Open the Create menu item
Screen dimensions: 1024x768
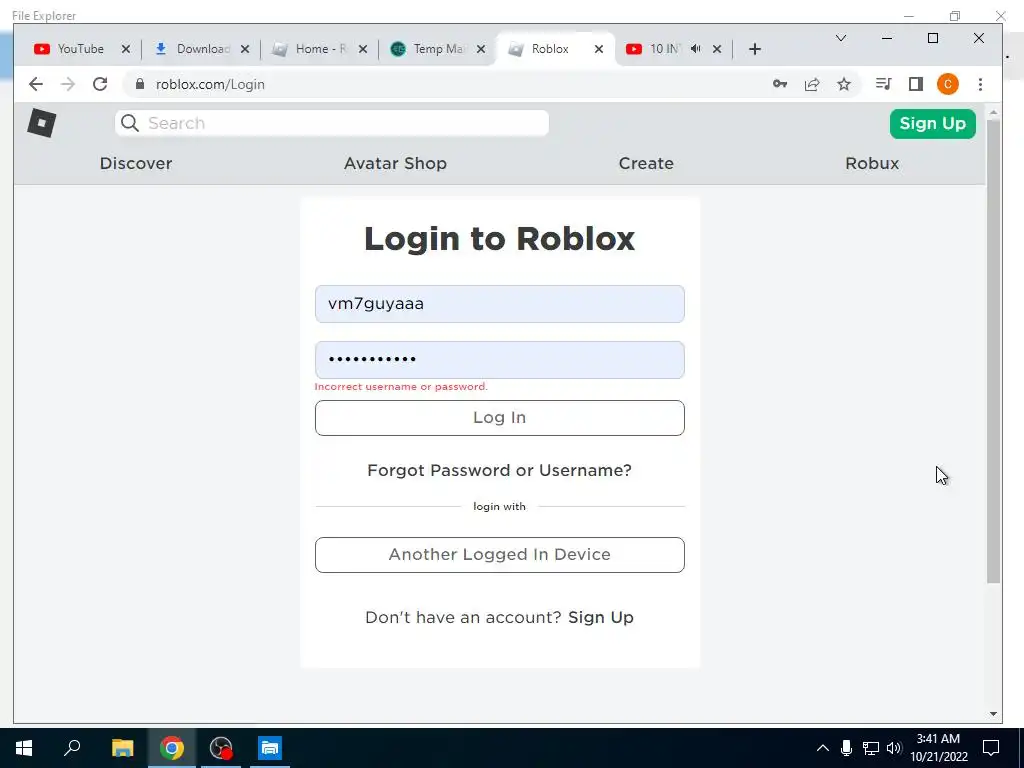pyautogui.click(x=646, y=163)
